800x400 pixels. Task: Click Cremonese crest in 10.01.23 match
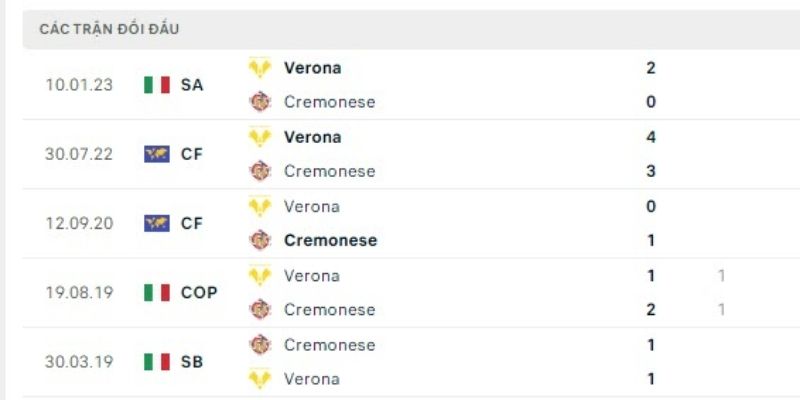coord(260,101)
